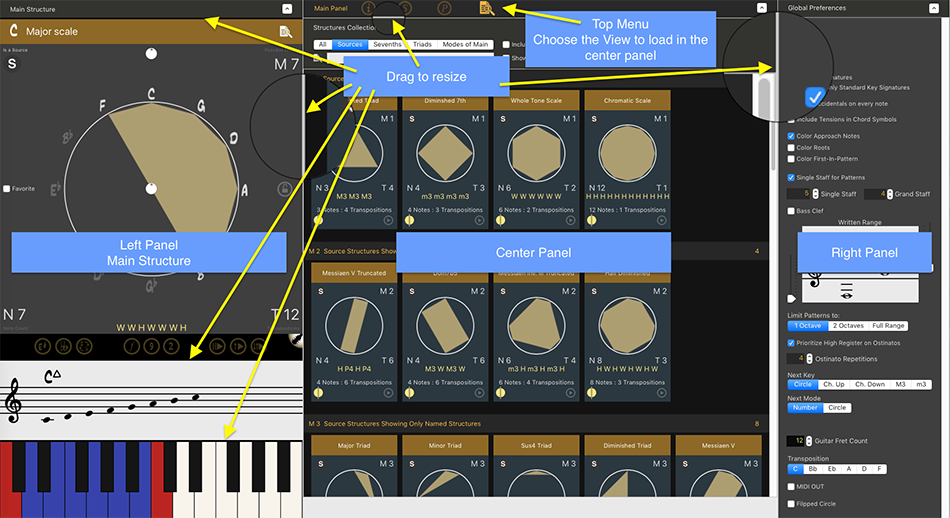The image size is (950, 518).
Task: Click the S badge on Diminished 7th card
Action: pos(412,119)
